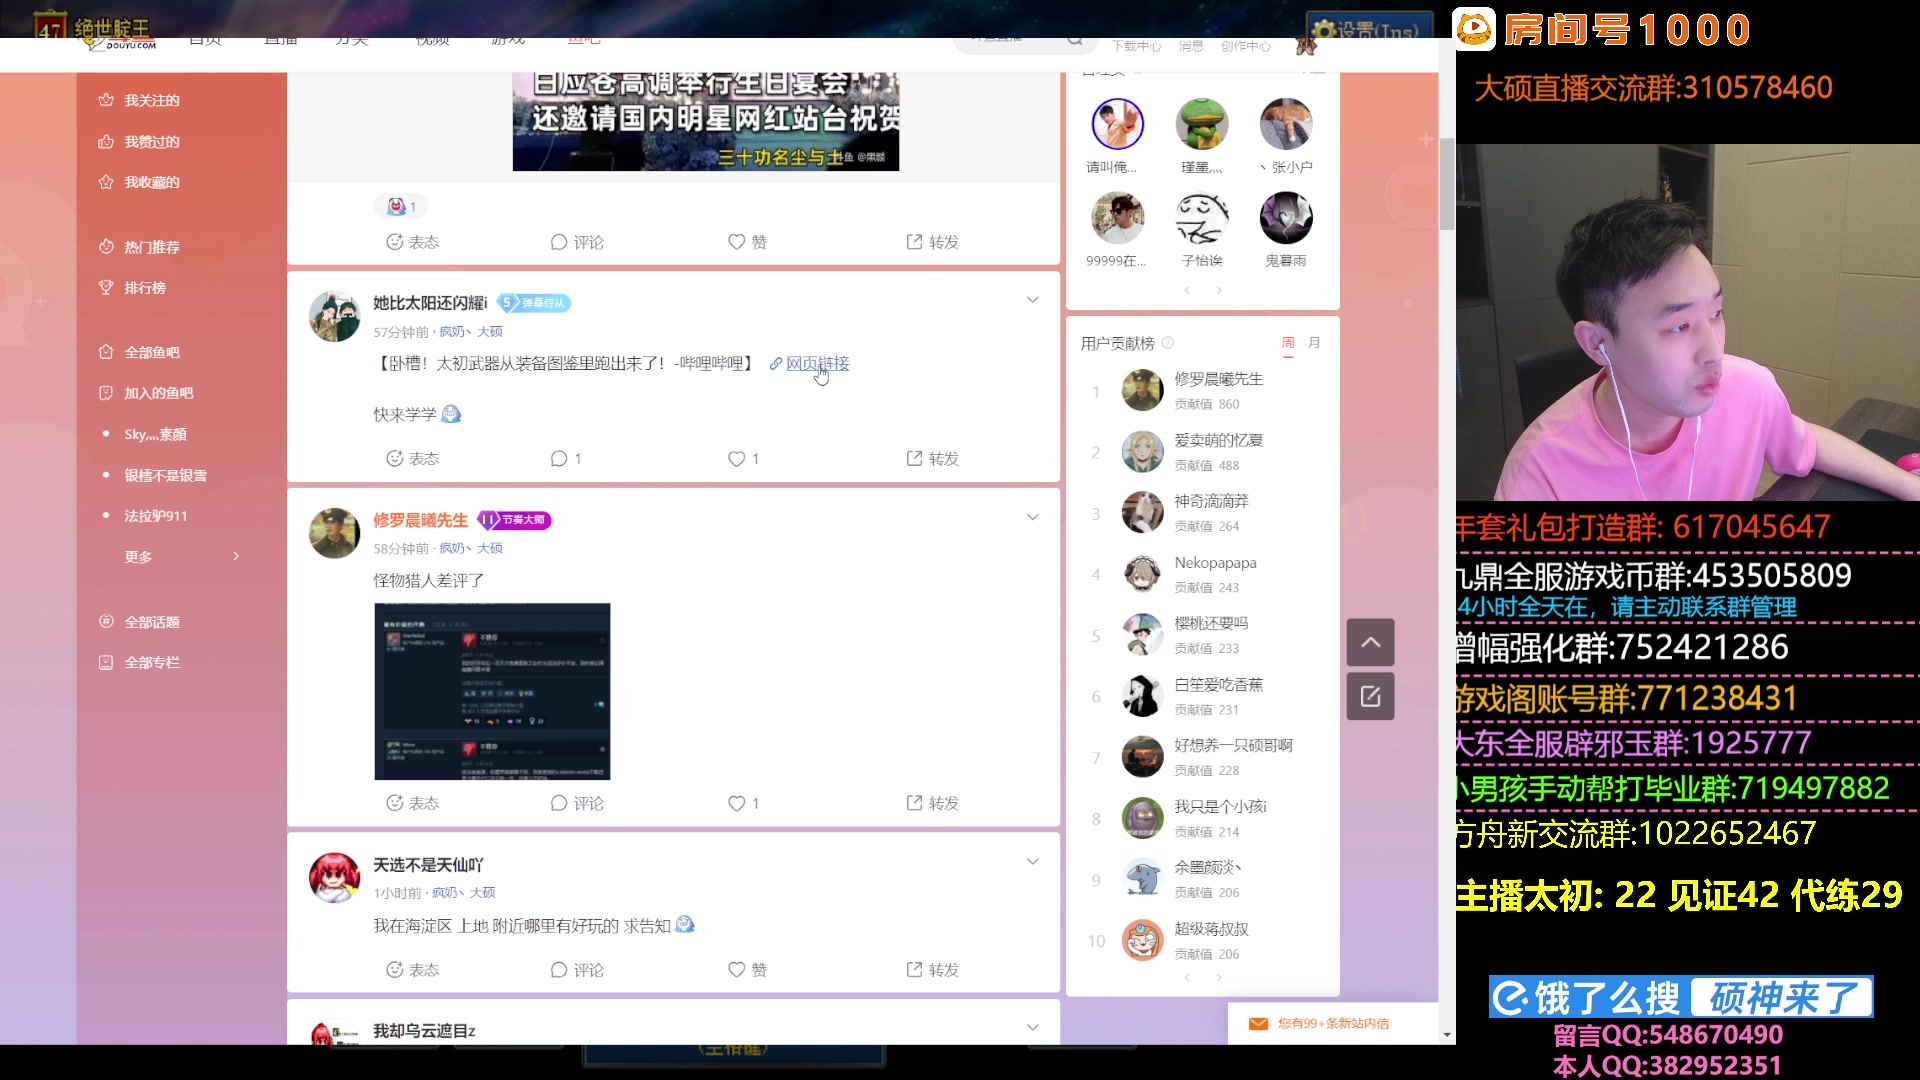This screenshot has width=1920, height=1080.
Task: Click 评论 on the 怪物猎人差评了 post
Action: pos(577,803)
